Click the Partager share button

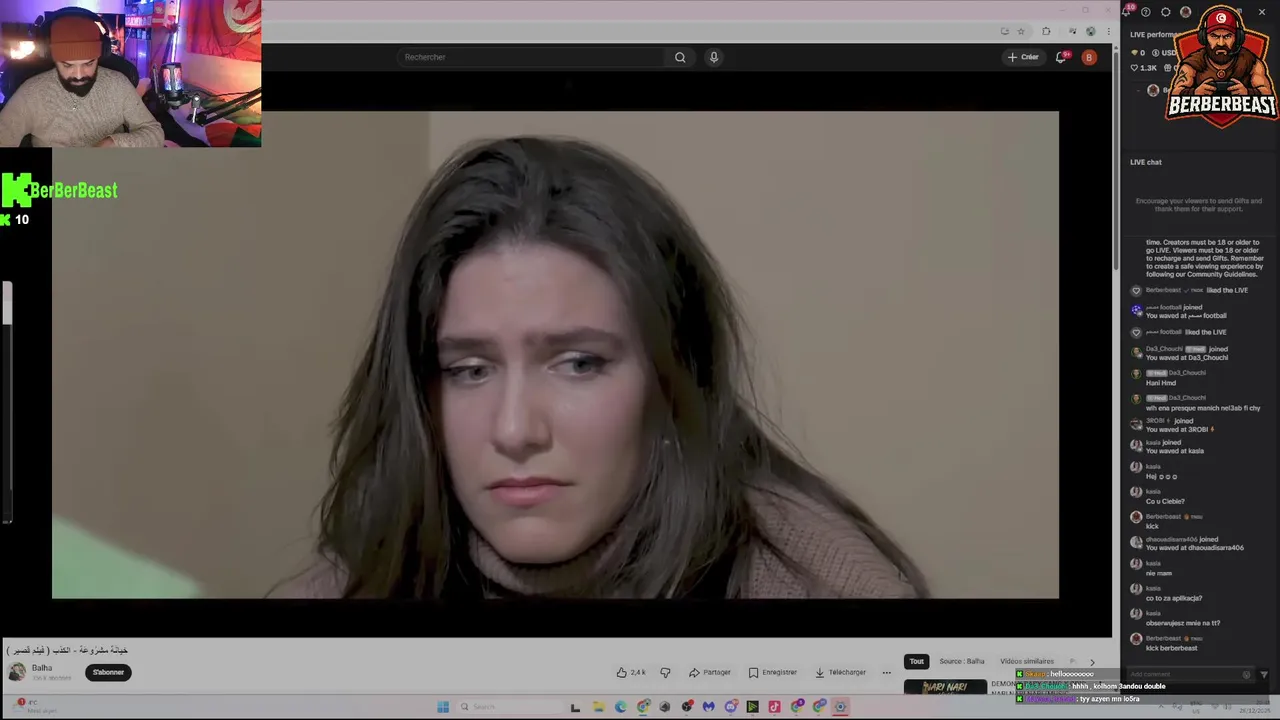(710, 672)
